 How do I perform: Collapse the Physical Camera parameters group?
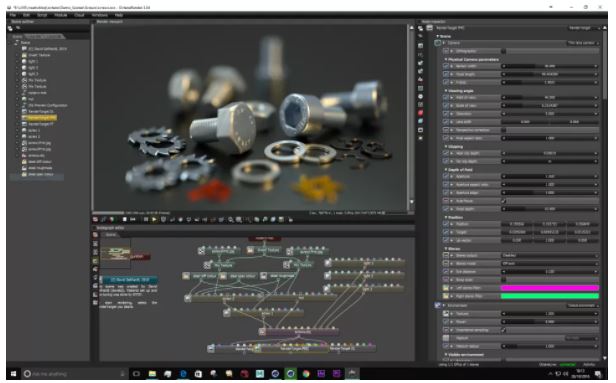click(446, 59)
